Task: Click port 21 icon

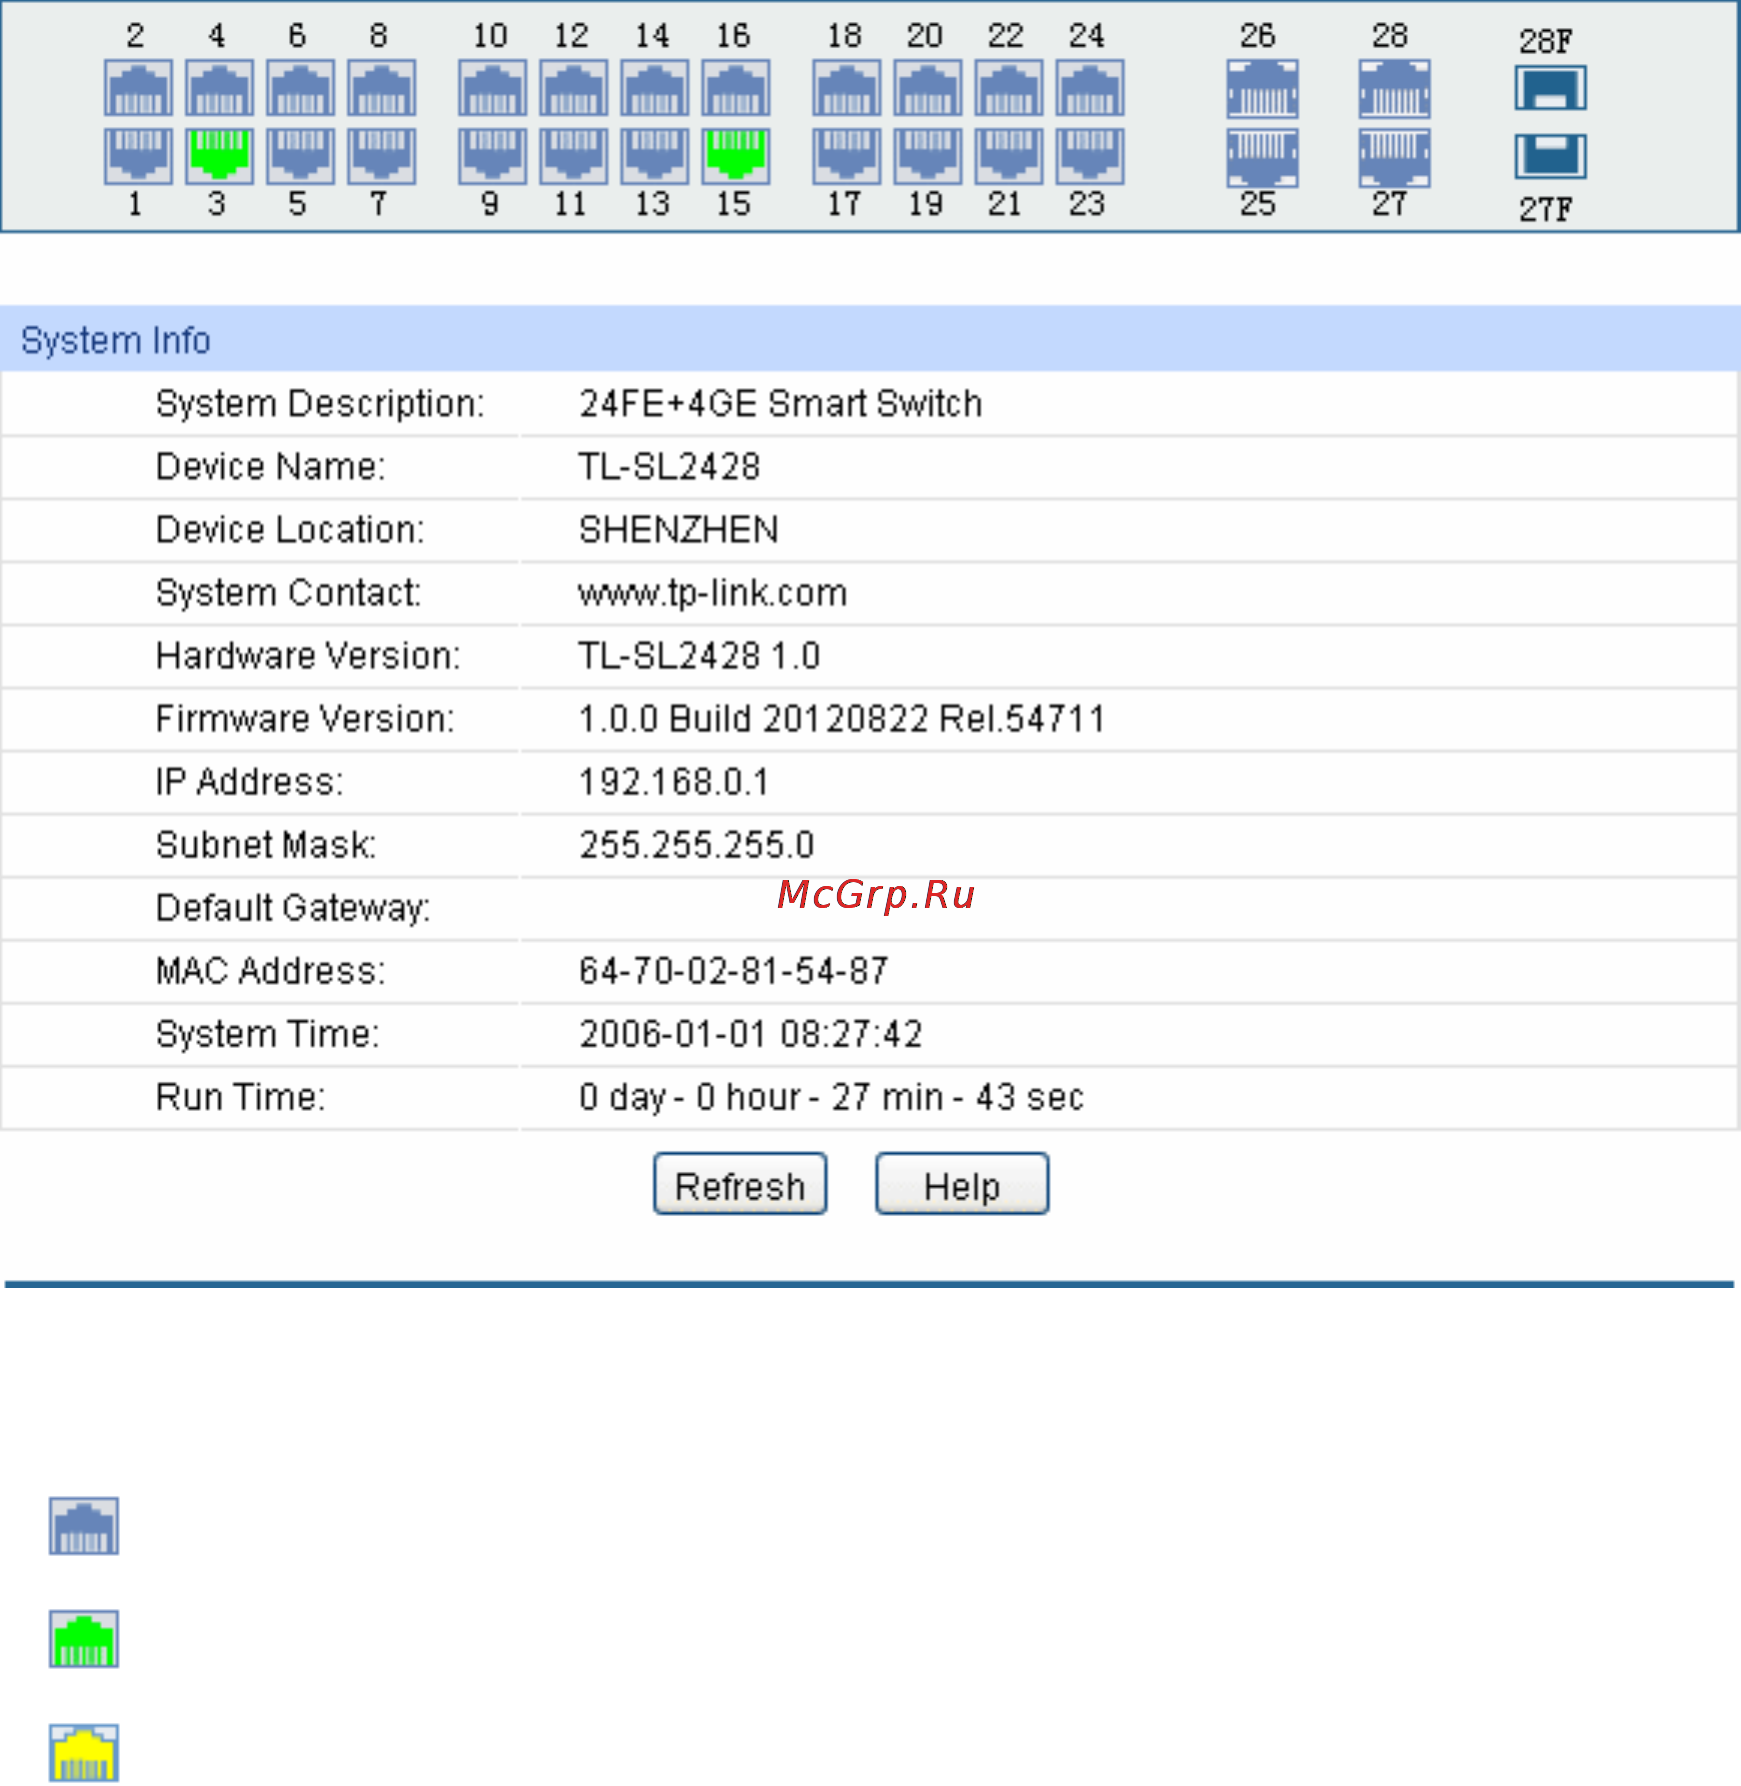Action: (x=1008, y=156)
